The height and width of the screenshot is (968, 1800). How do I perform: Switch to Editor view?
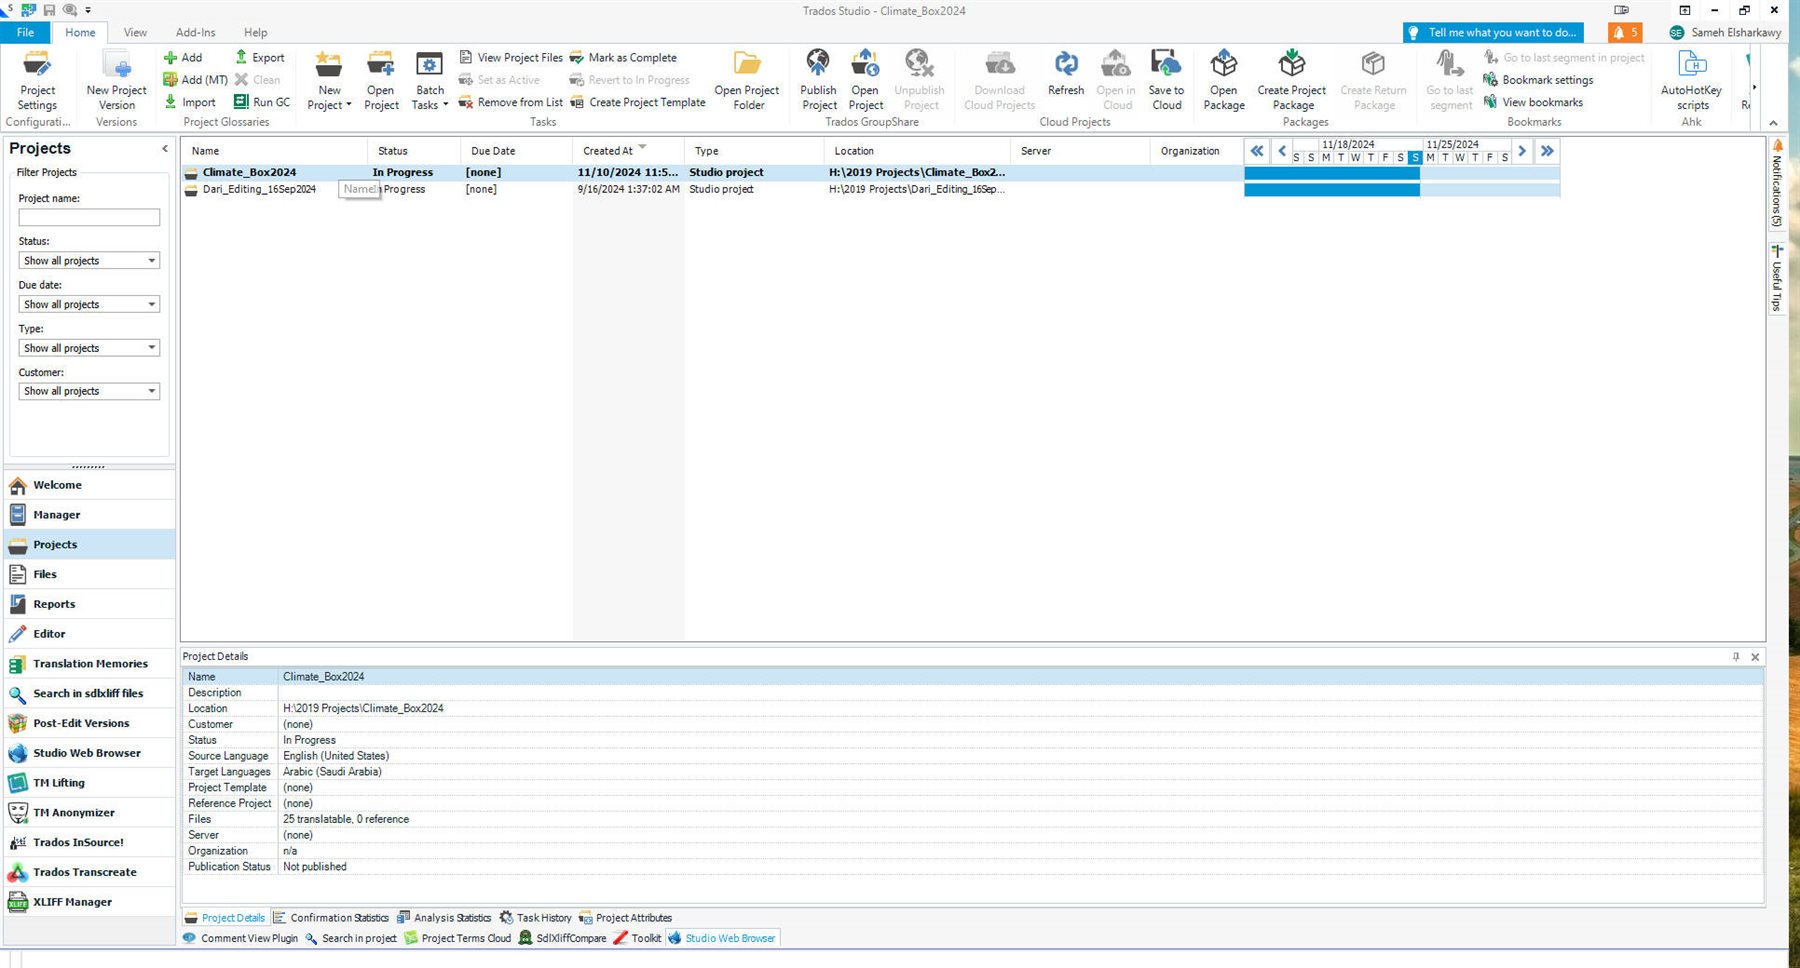point(89,634)
